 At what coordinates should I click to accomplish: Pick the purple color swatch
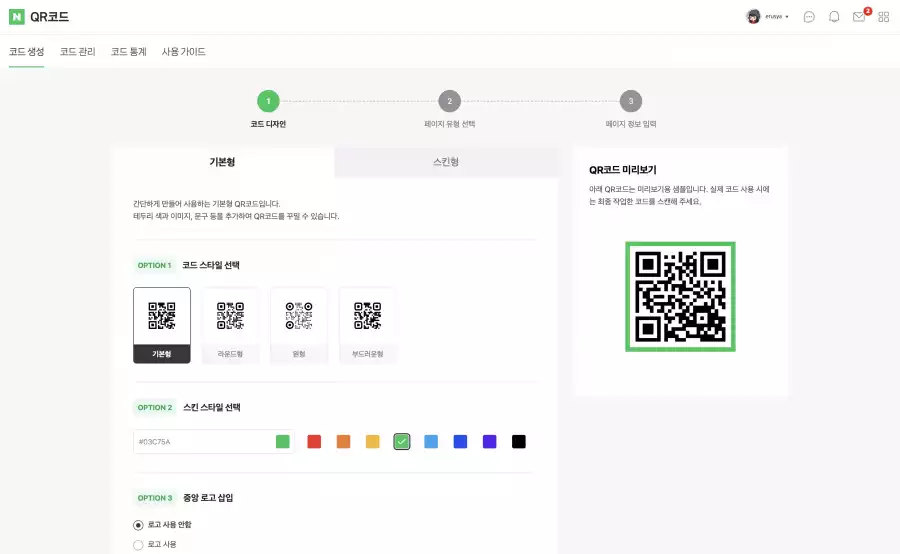pos(490,441)
